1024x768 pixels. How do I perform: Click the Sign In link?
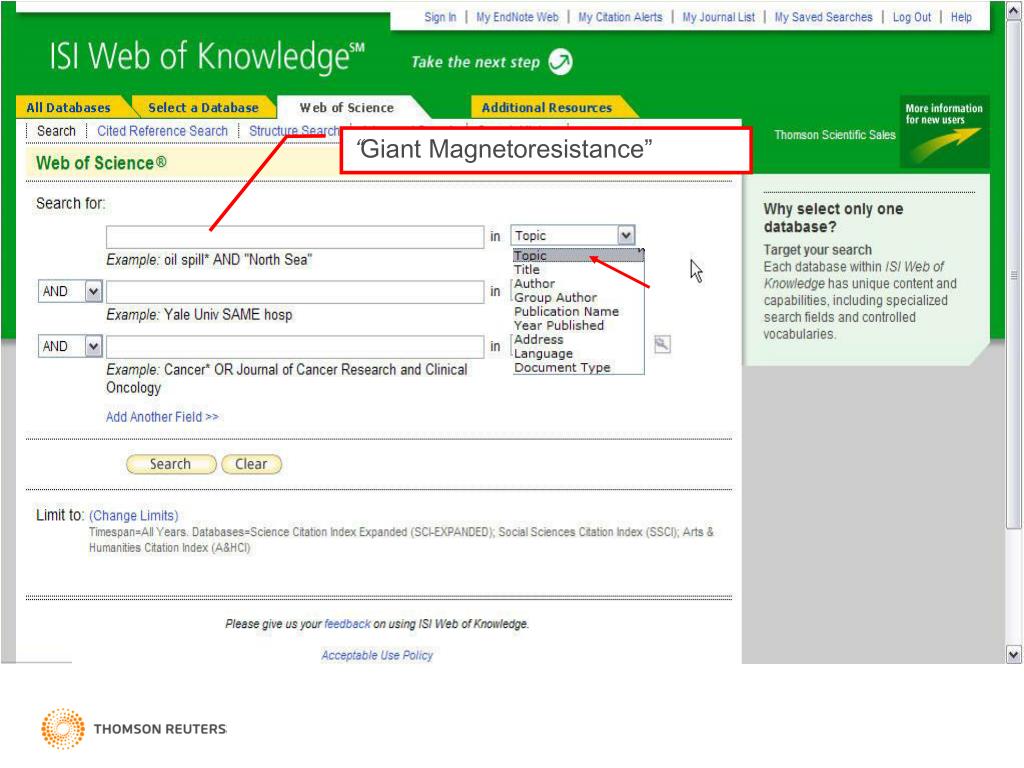click(x=440, y=17)
